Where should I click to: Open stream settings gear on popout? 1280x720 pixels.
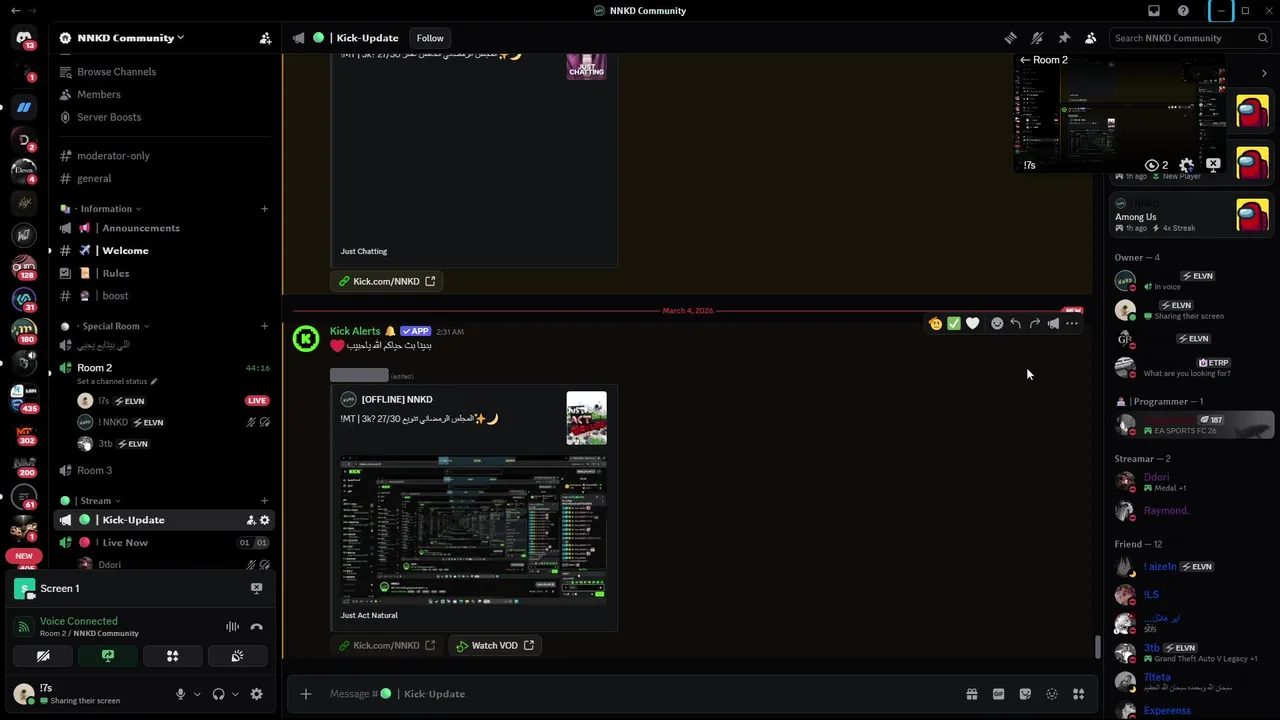(1186, 165)
